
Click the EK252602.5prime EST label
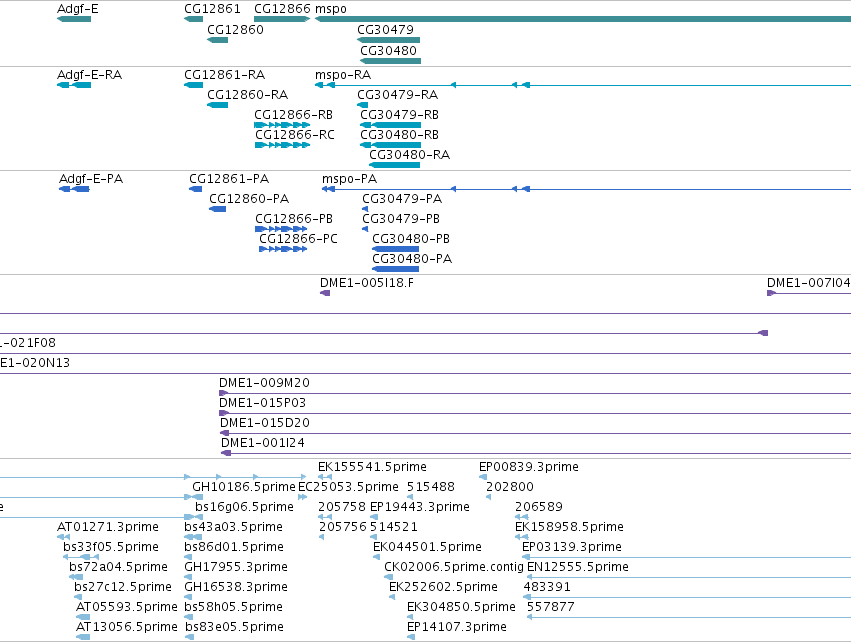(443, 587)
